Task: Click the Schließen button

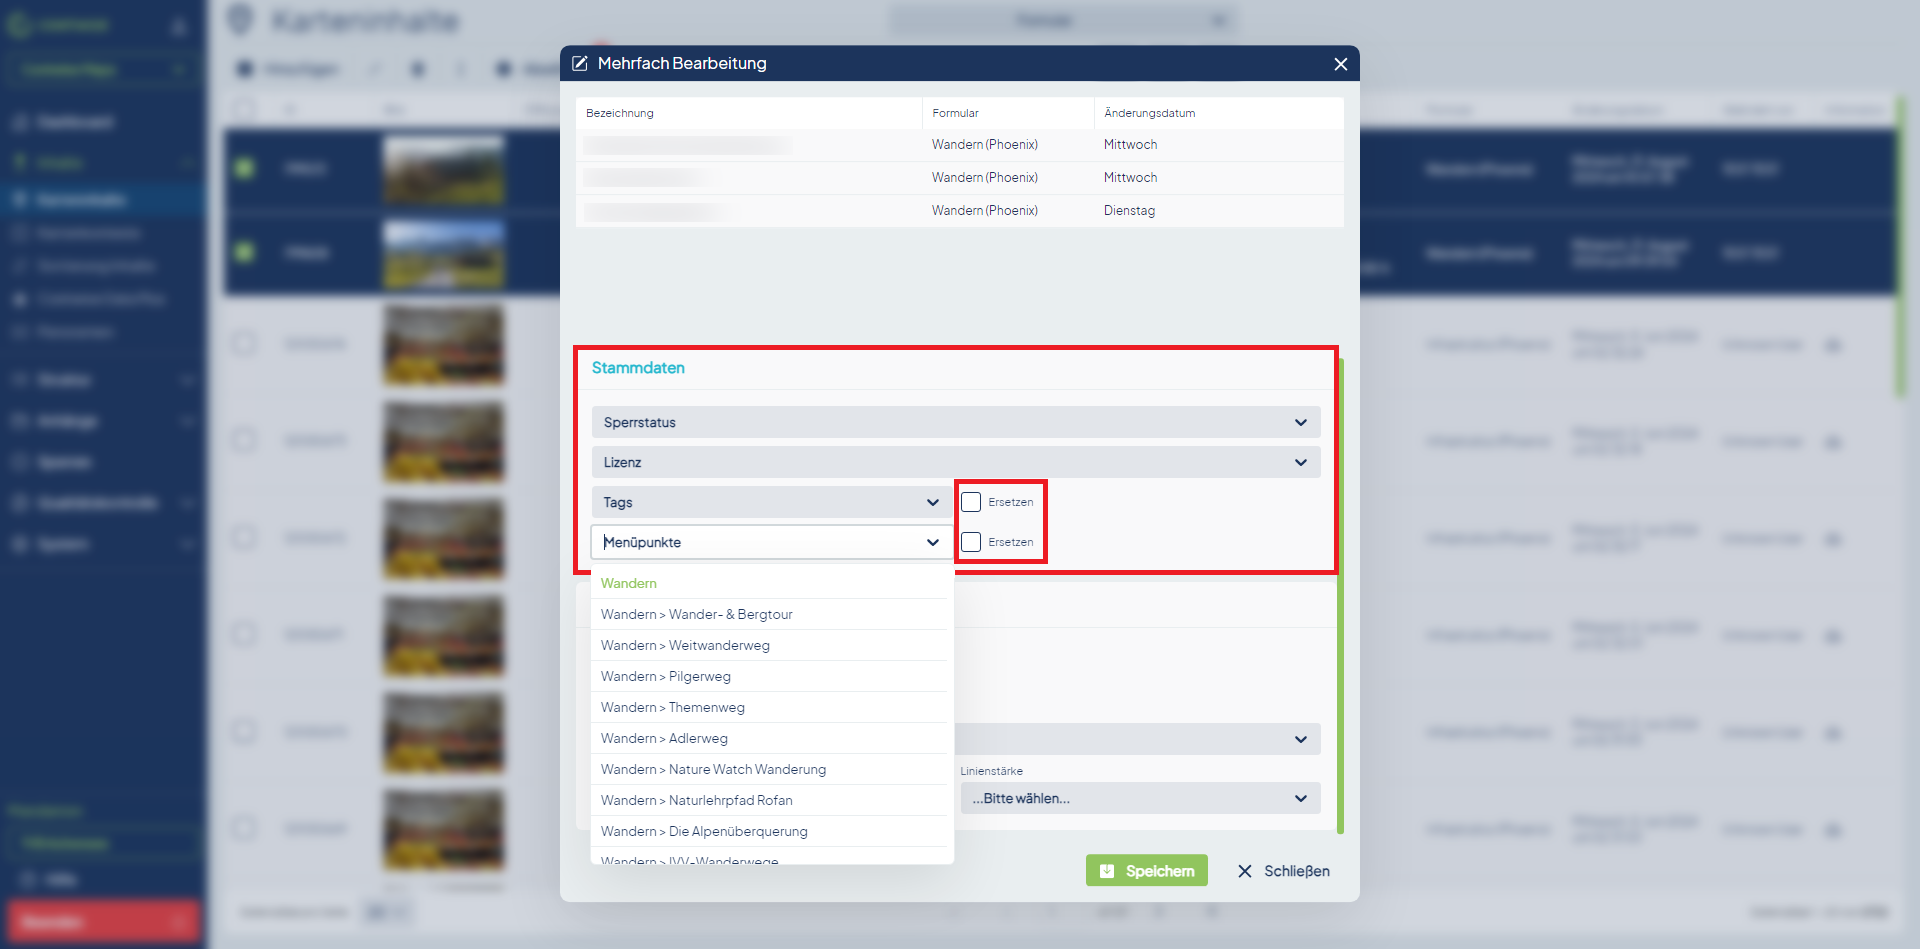Action: pyautogui.click(x=1284, y=871)
